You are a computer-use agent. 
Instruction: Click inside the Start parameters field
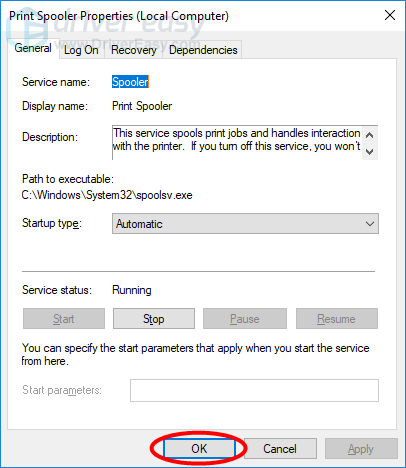pyautogui.click(x=254, y=390)
